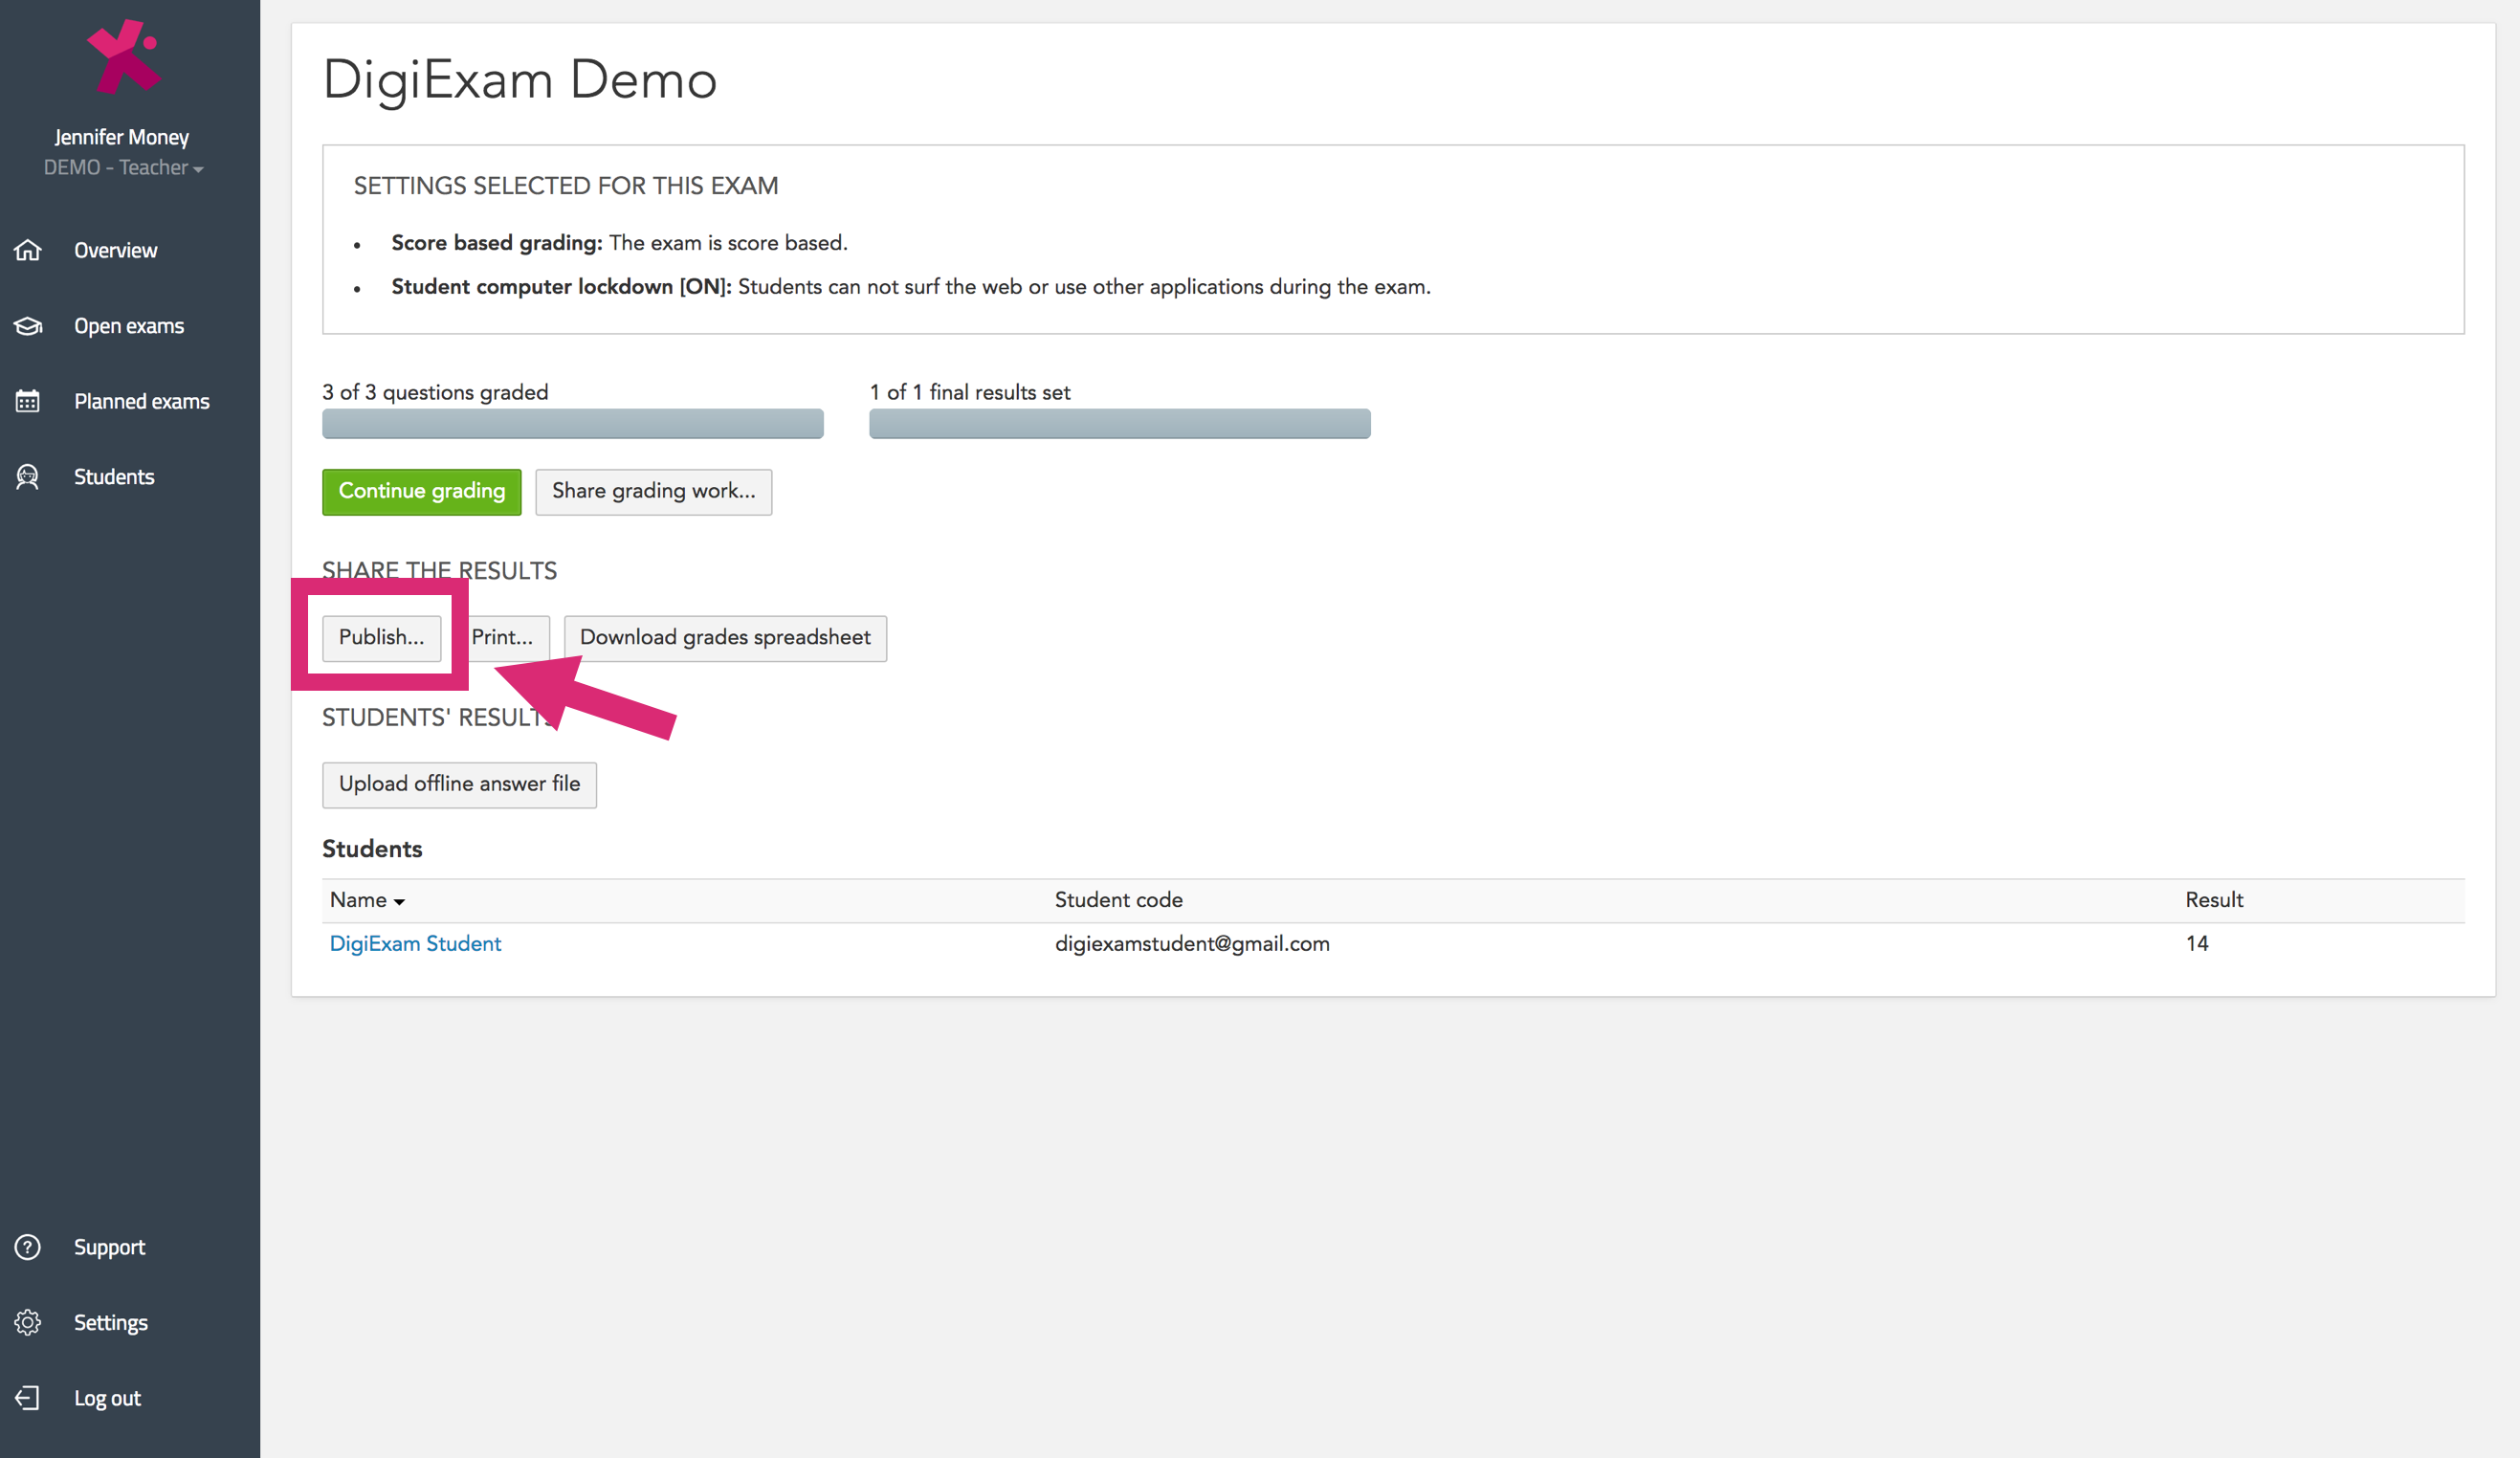The height and width of the screenshot is (1458, 2520).
Task: Click the DigiExam Demo page title
Action: (520, 80)
